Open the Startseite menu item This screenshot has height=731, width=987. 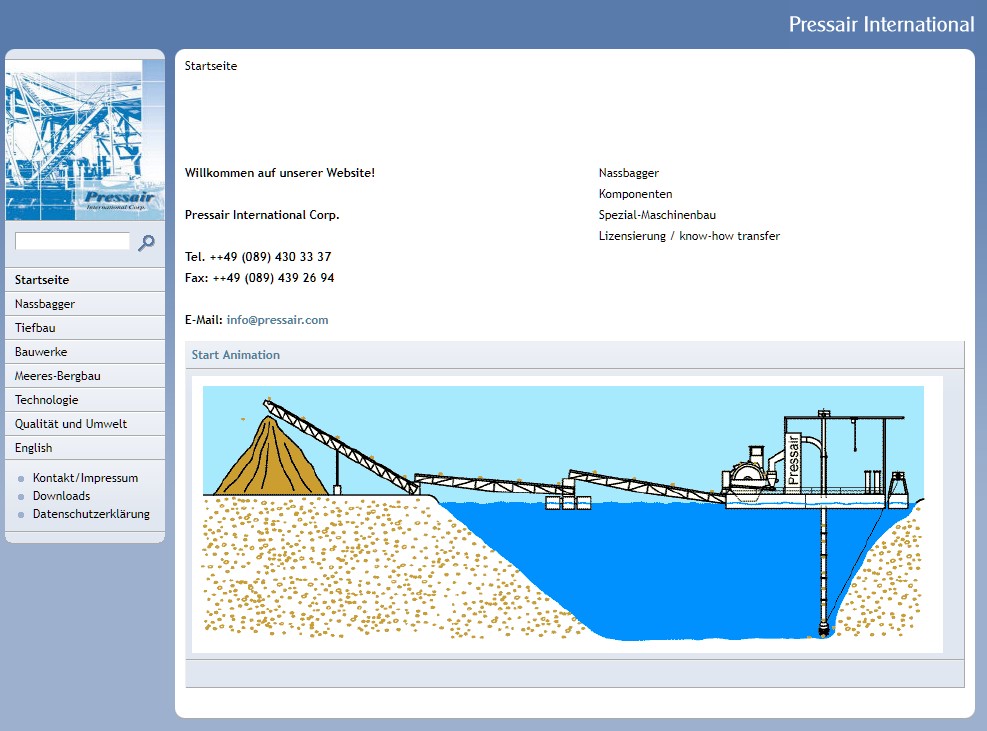point(42,280)
